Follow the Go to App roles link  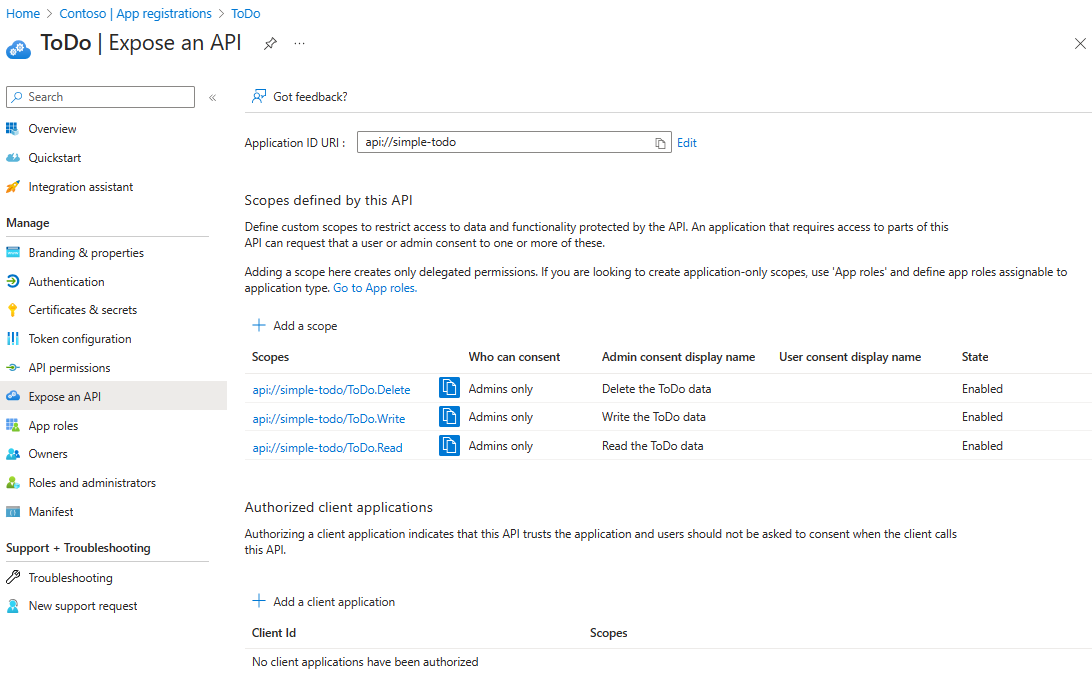(x=375, y=288)
